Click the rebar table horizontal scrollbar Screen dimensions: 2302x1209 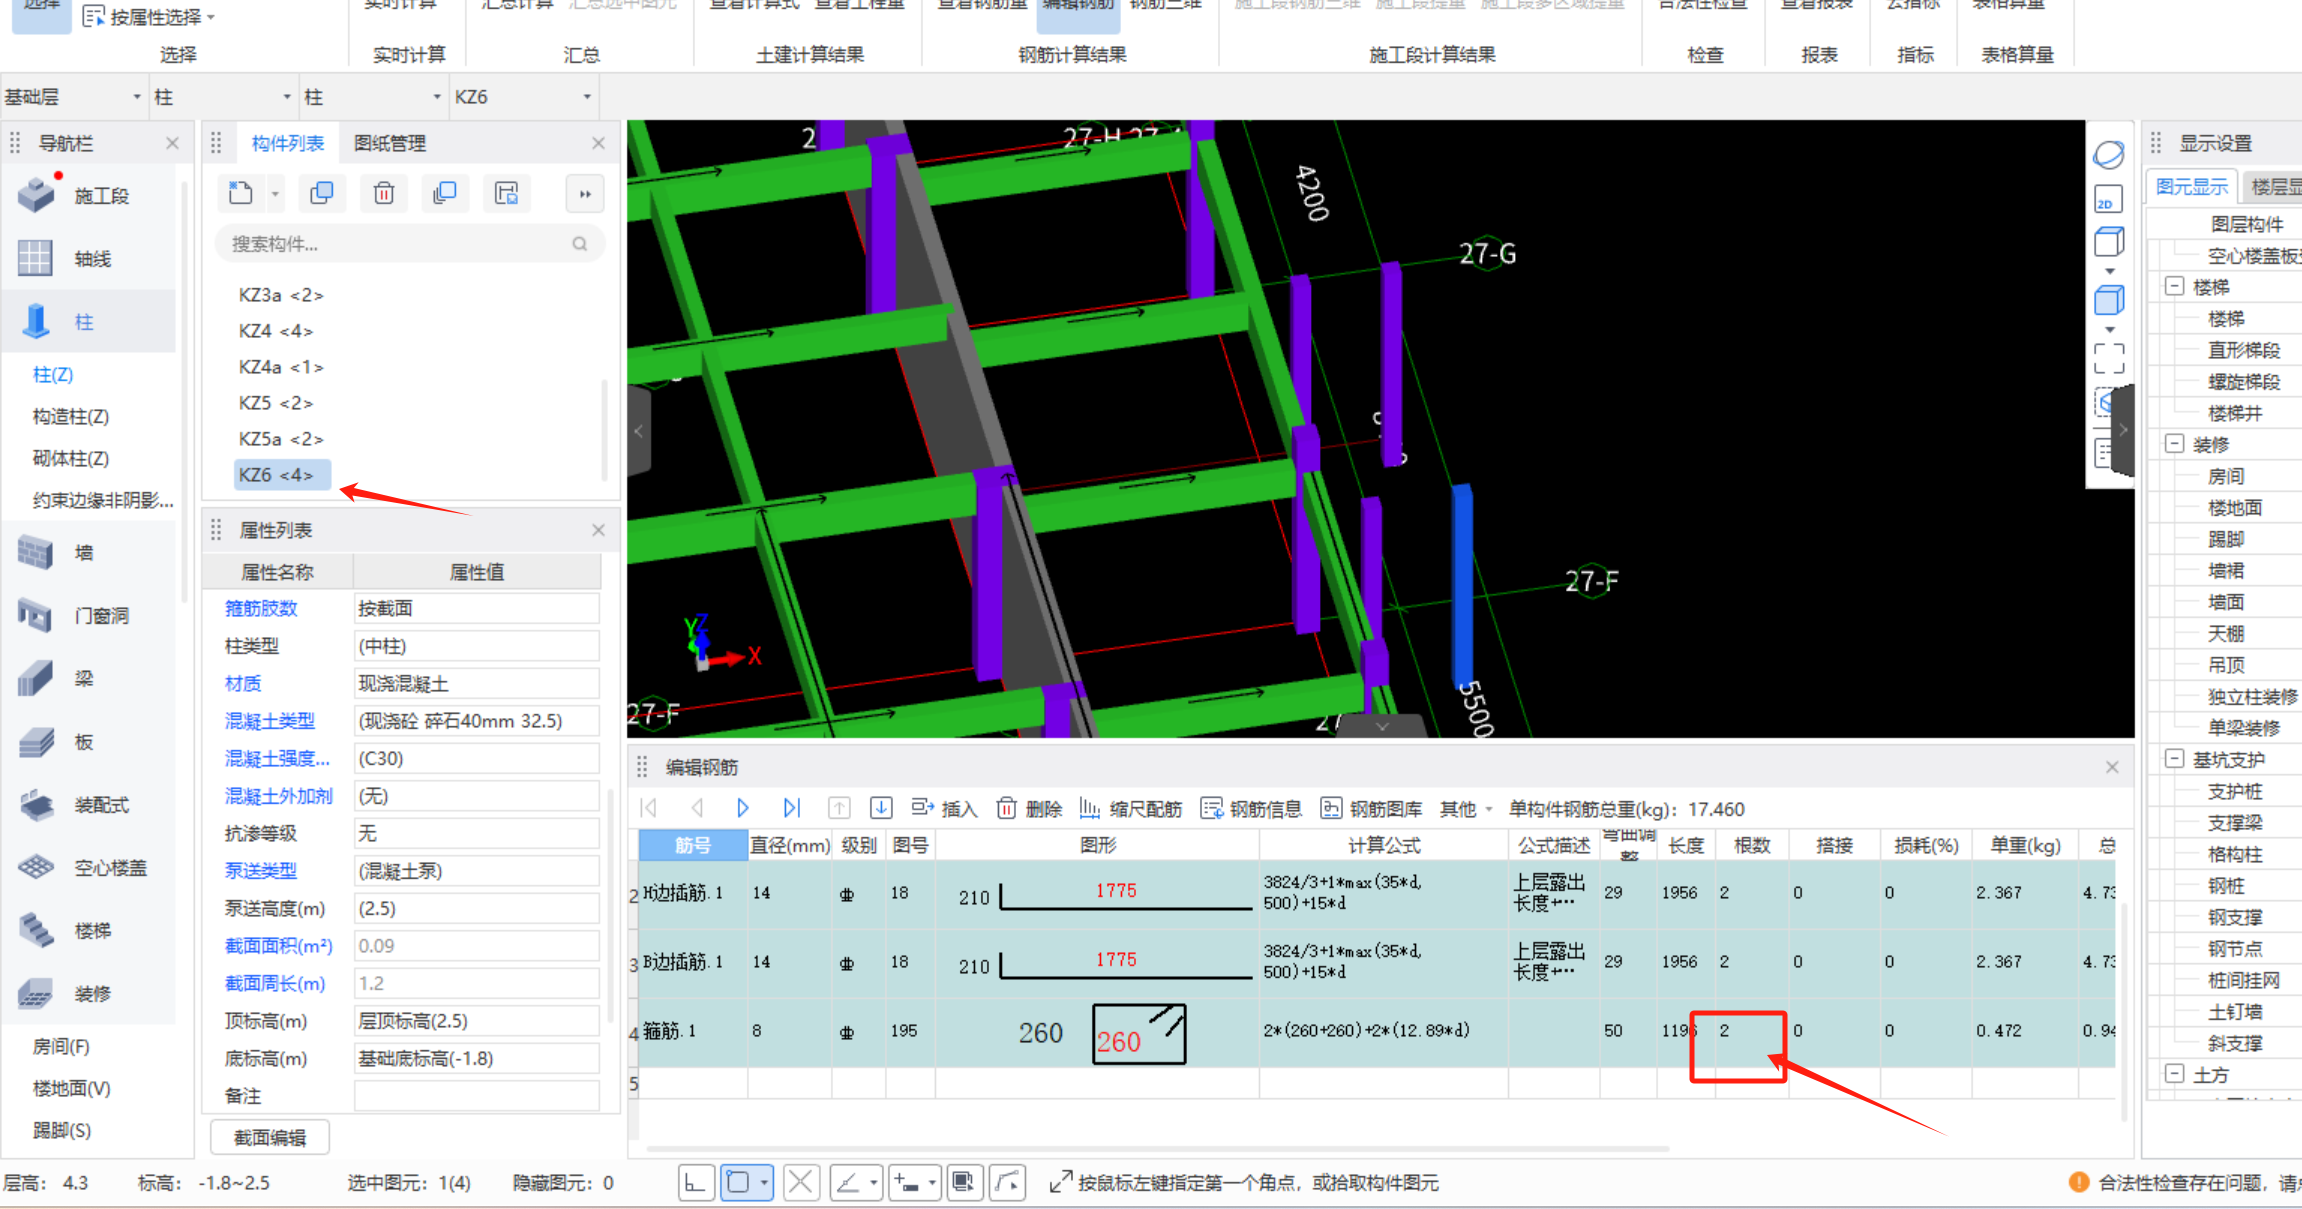click(1157, 1149)
